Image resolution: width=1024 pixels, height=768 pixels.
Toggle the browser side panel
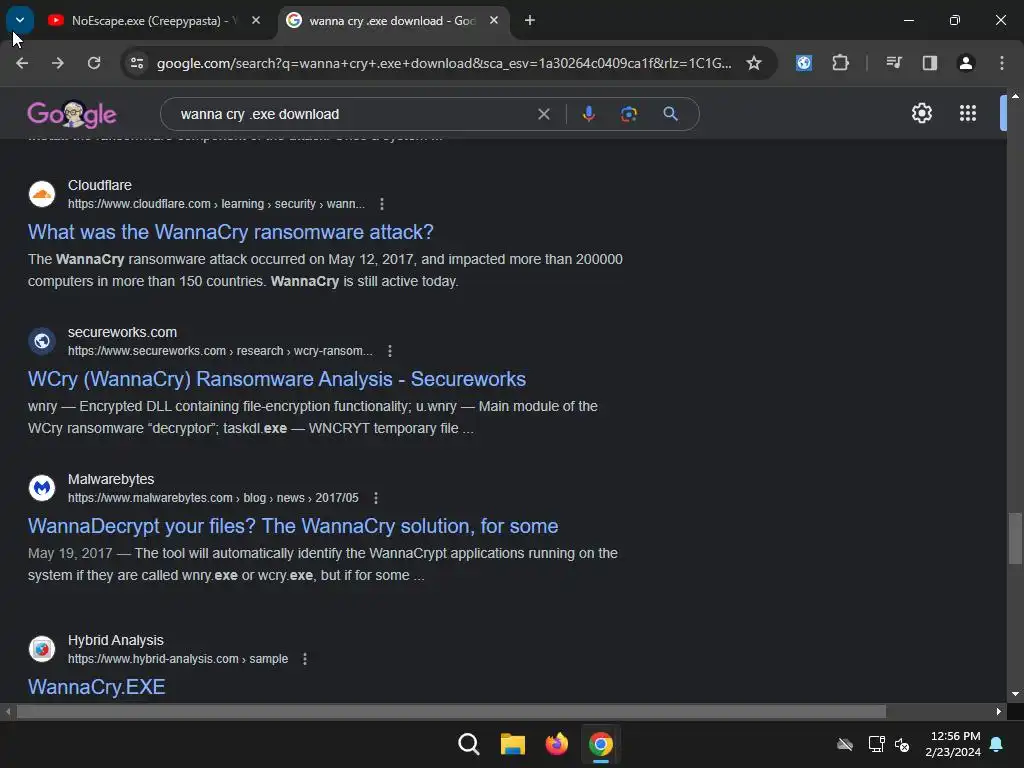click(930, 63)
